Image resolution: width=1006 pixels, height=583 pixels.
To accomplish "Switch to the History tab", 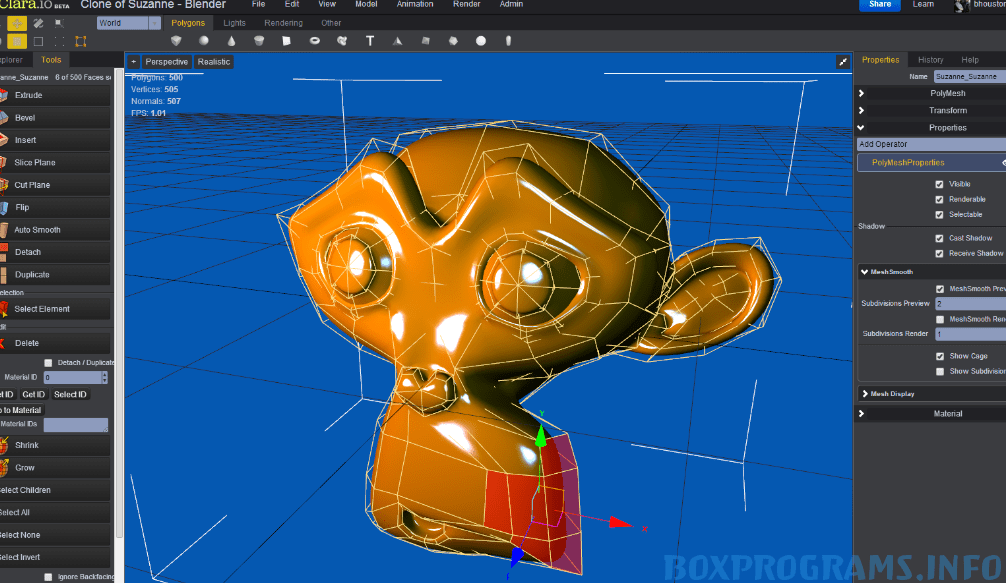I will (930, 60).
